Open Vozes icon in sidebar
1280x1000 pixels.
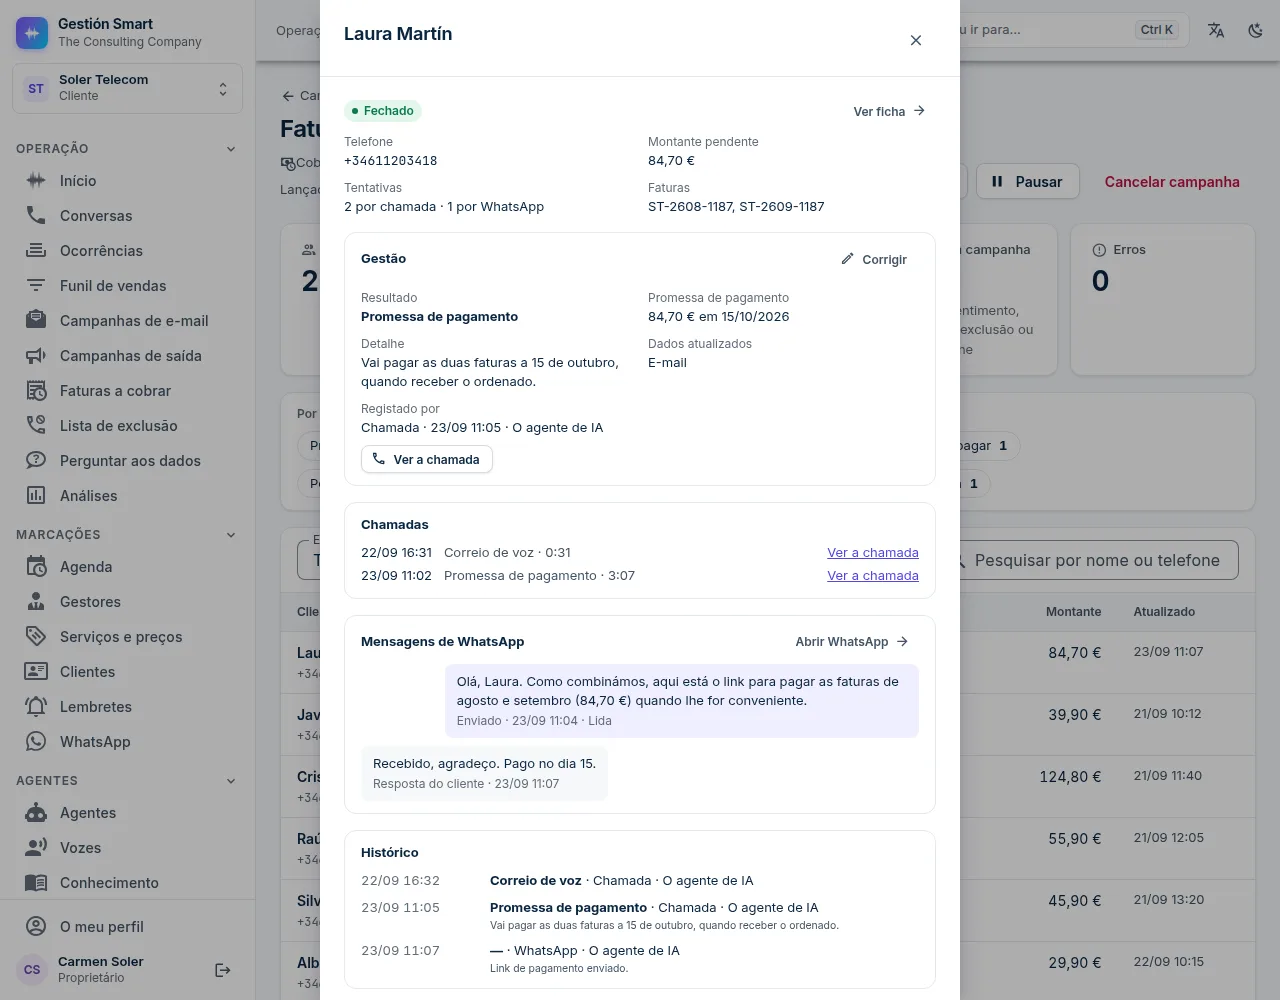pos(36,848)
